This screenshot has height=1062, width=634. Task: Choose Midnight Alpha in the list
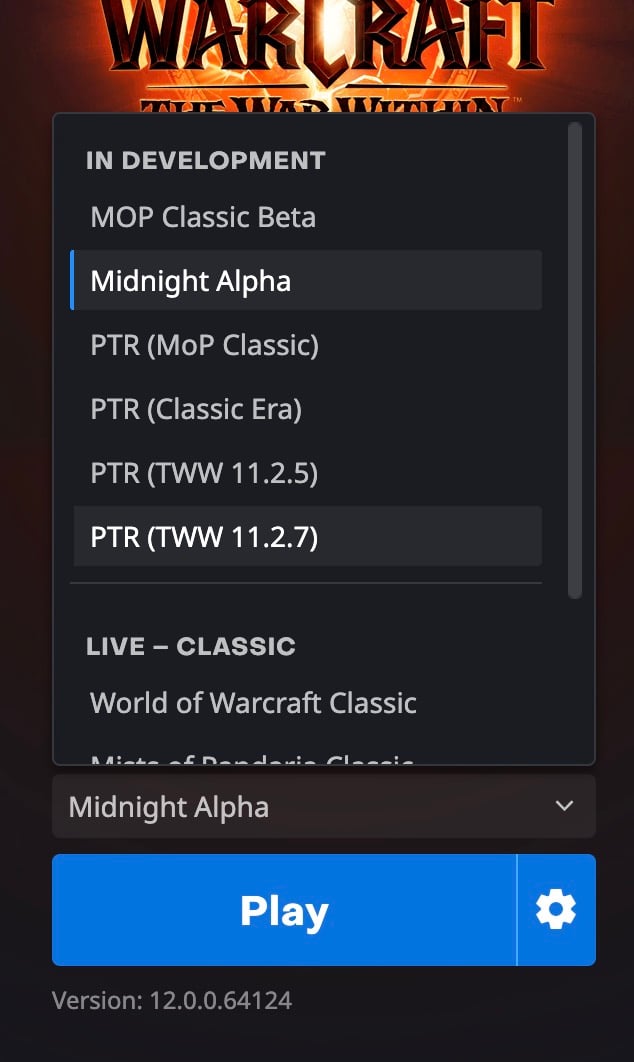[191, 281]
